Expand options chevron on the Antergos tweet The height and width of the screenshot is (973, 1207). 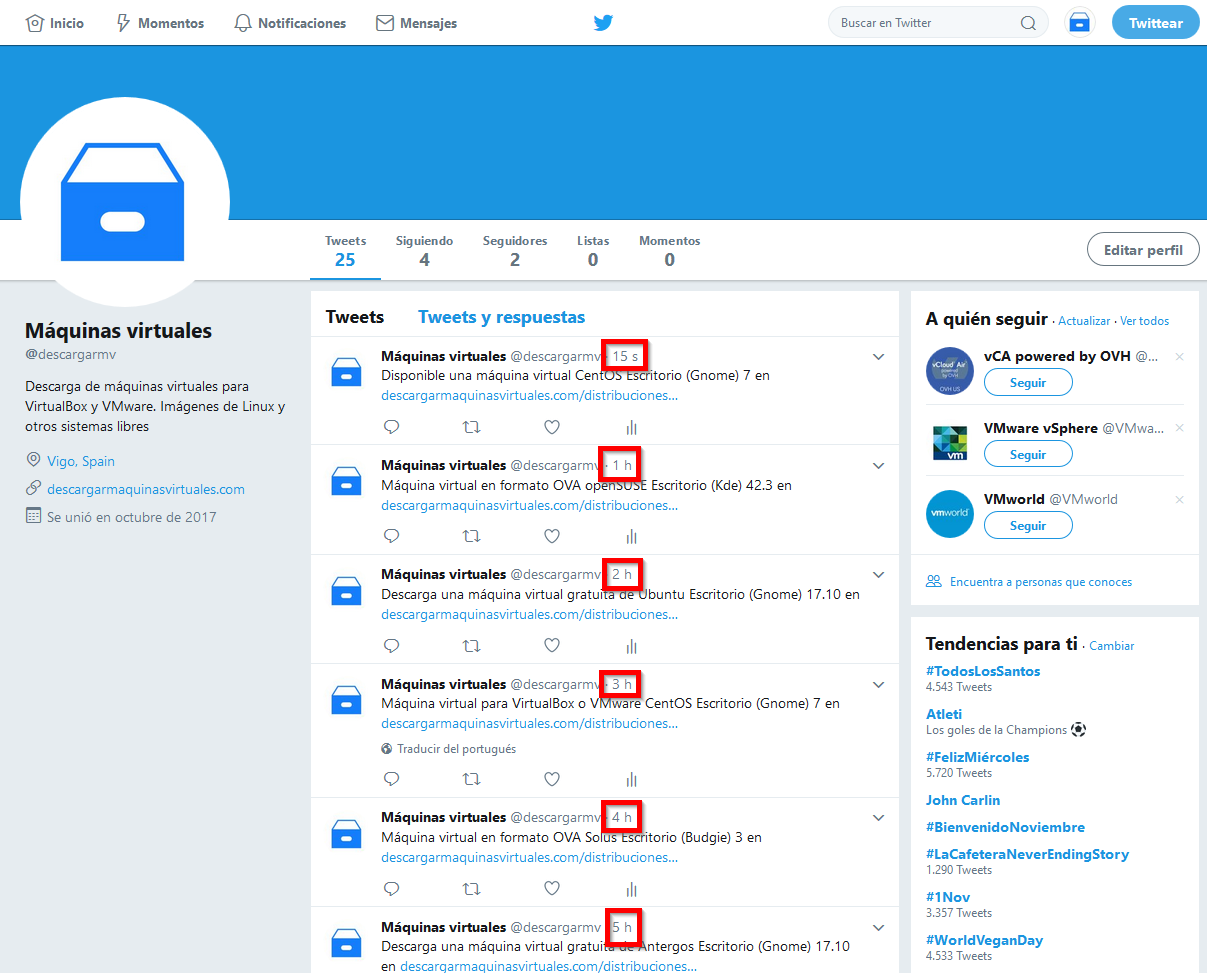878,928
